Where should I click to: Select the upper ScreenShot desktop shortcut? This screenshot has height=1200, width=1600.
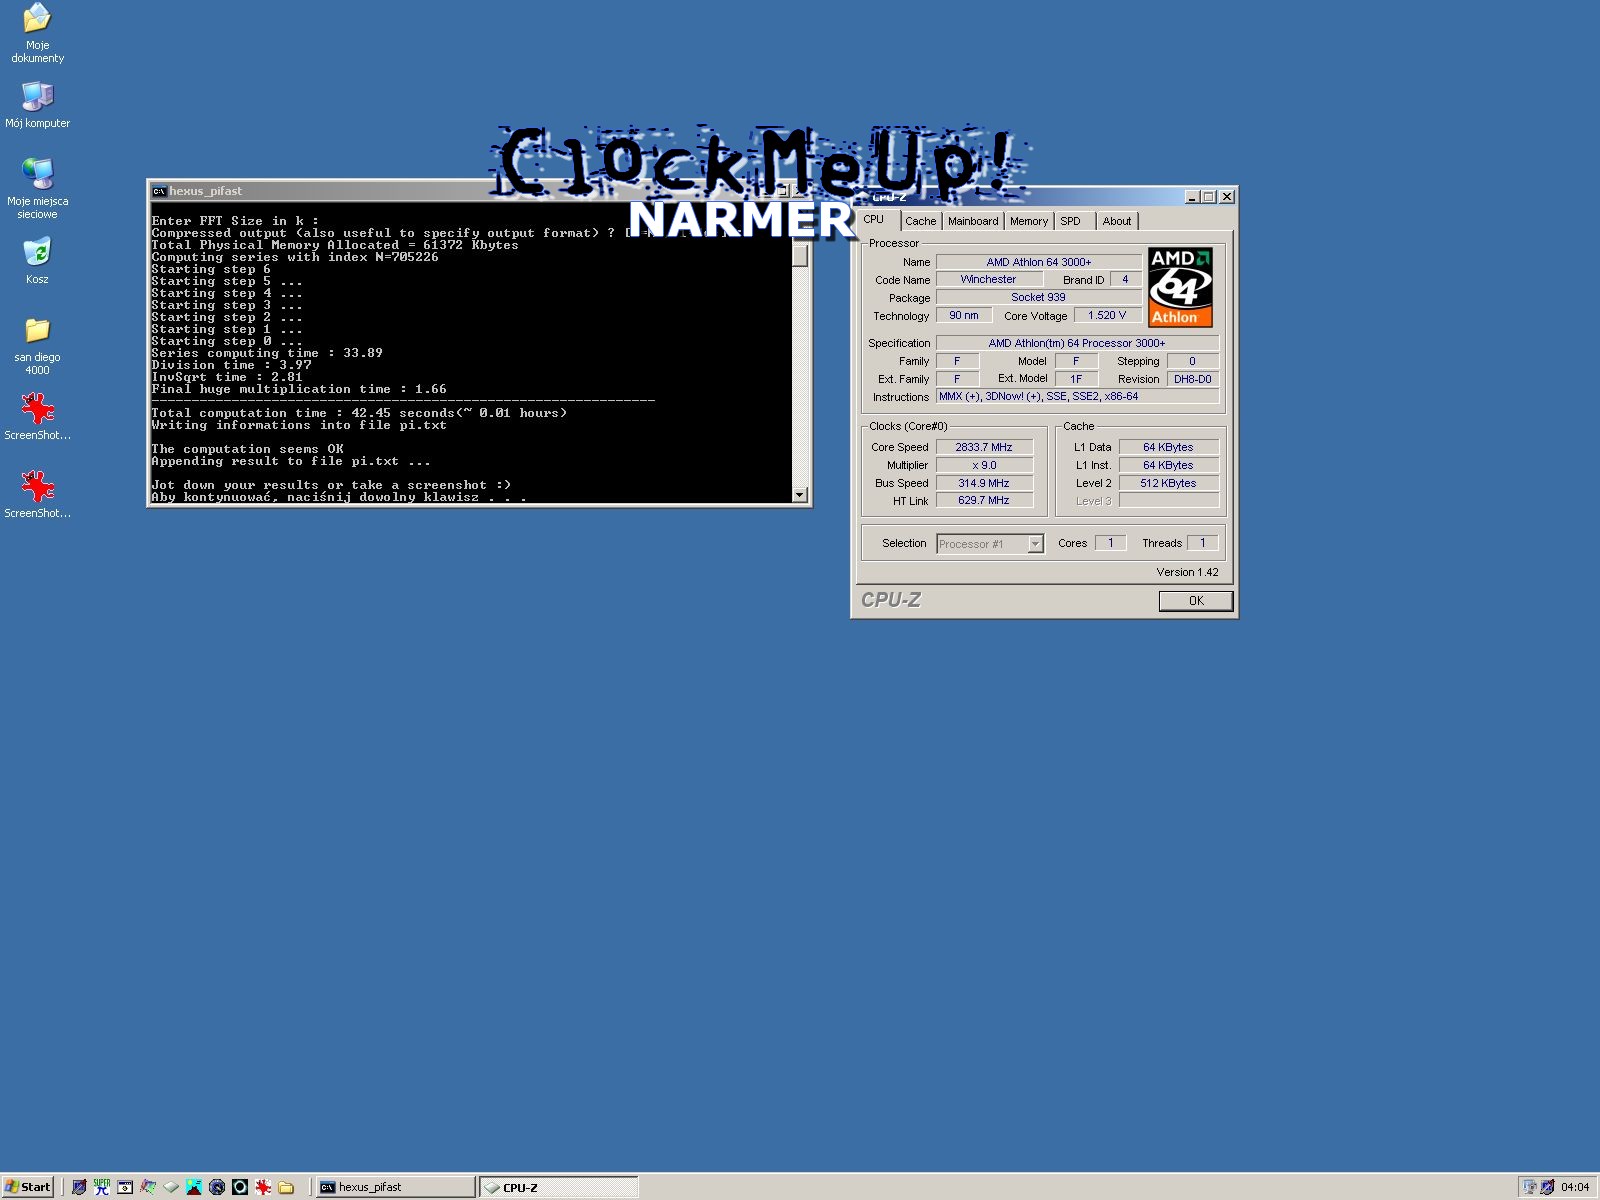tap(37, 416)
